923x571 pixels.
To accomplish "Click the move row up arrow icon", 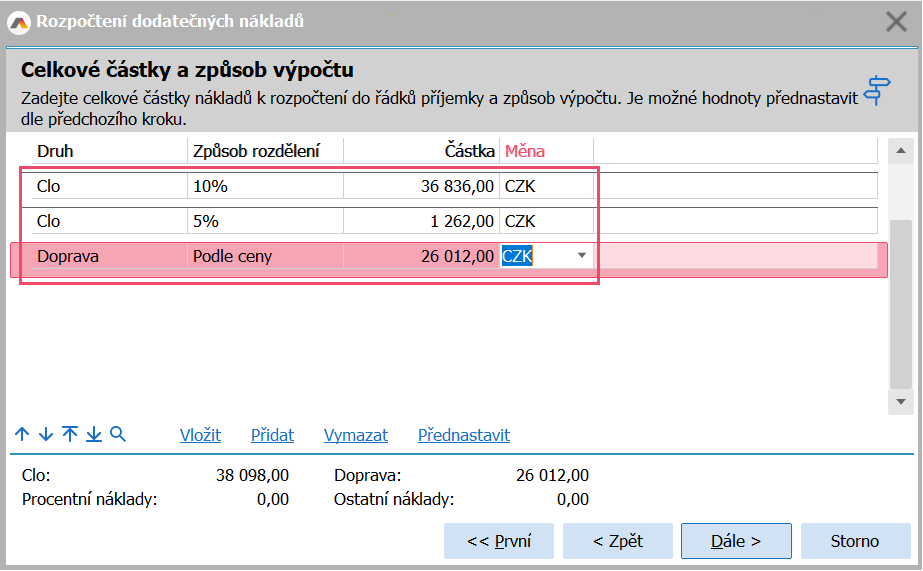I will [22, 434].
